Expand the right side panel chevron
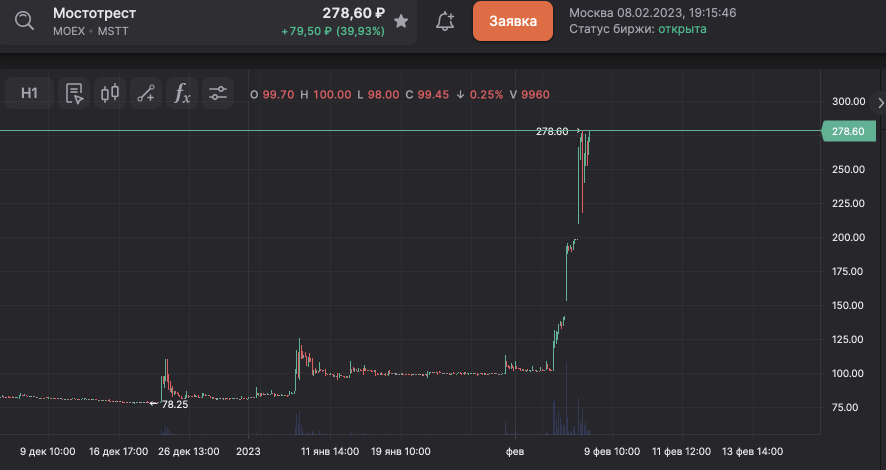 [x=880, y=103]
